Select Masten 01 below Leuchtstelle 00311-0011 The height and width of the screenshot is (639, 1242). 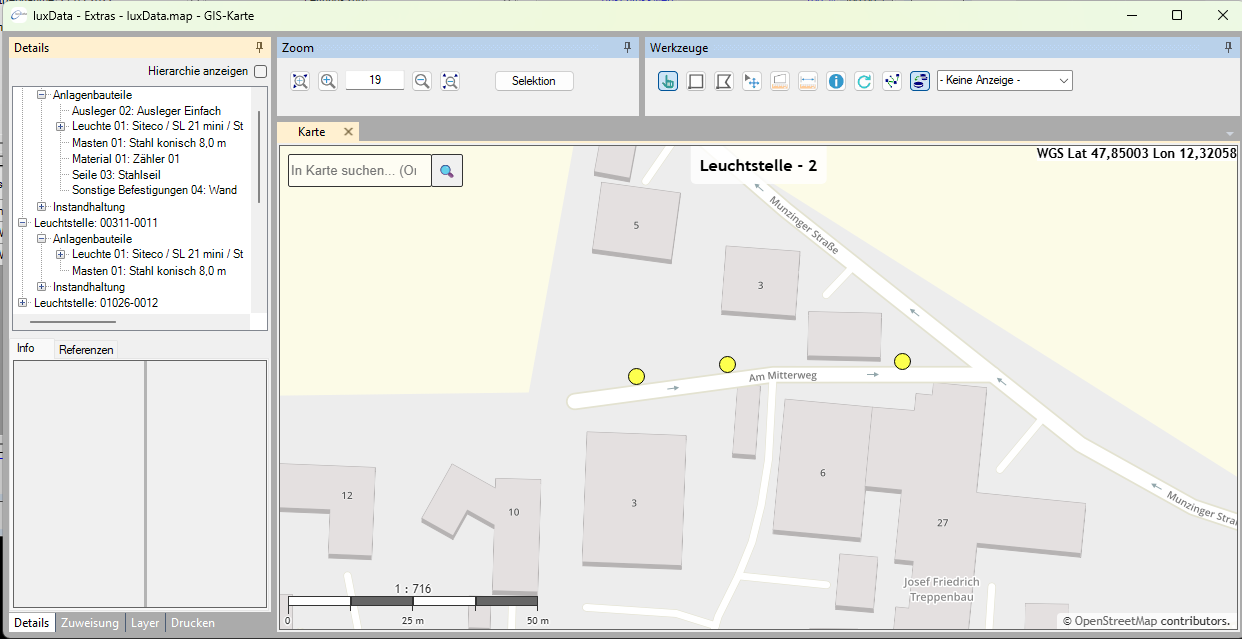click(x=149, y=271)
